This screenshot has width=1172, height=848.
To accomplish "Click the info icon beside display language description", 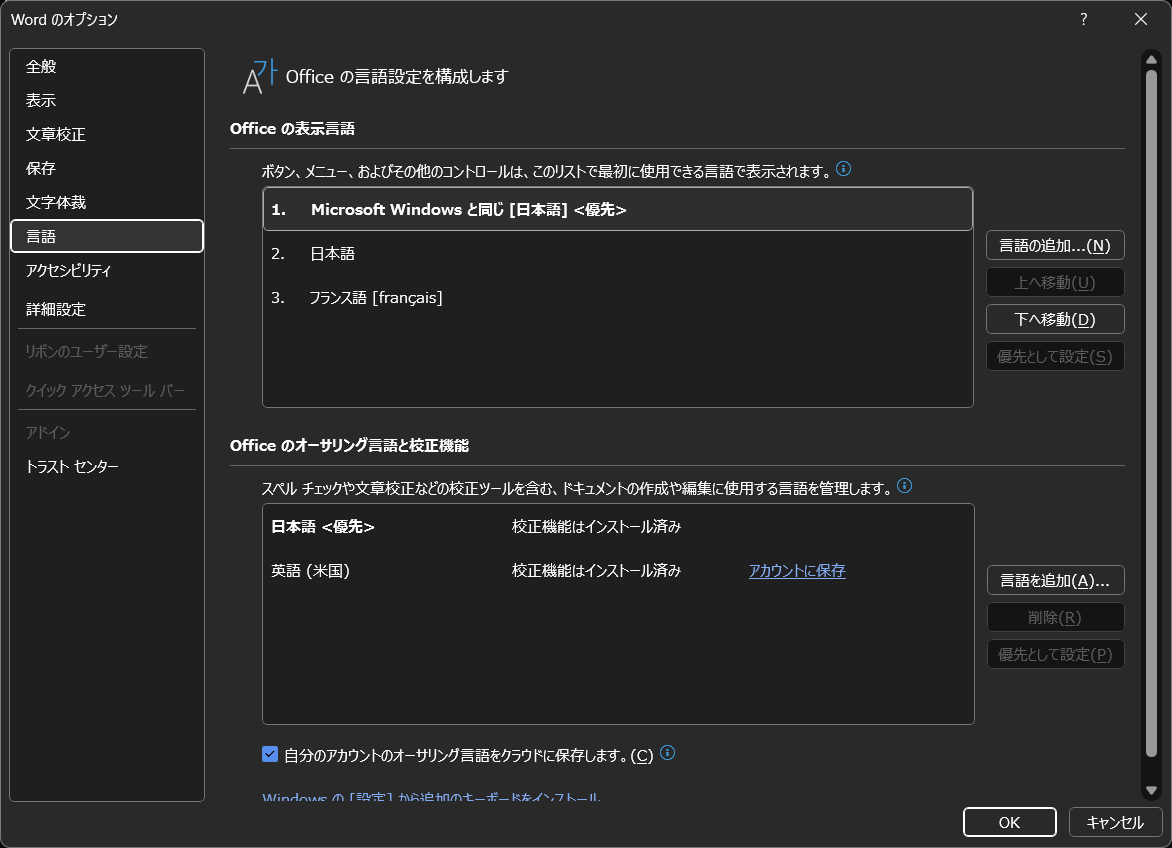I will (x=843, y=169).
